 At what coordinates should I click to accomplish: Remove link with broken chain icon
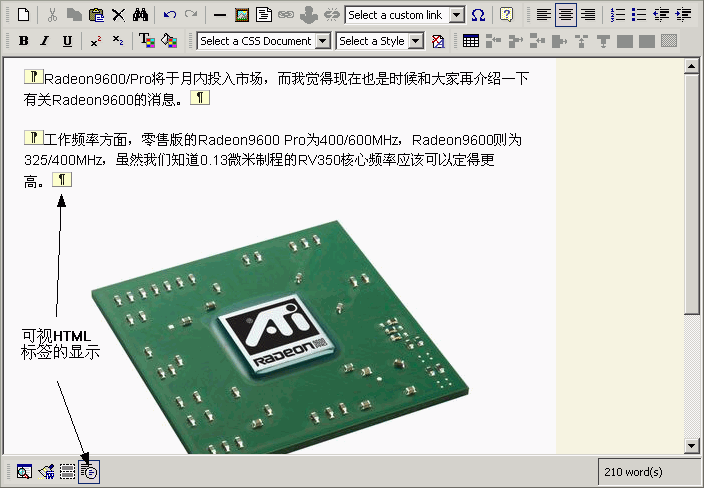[332, 15]
